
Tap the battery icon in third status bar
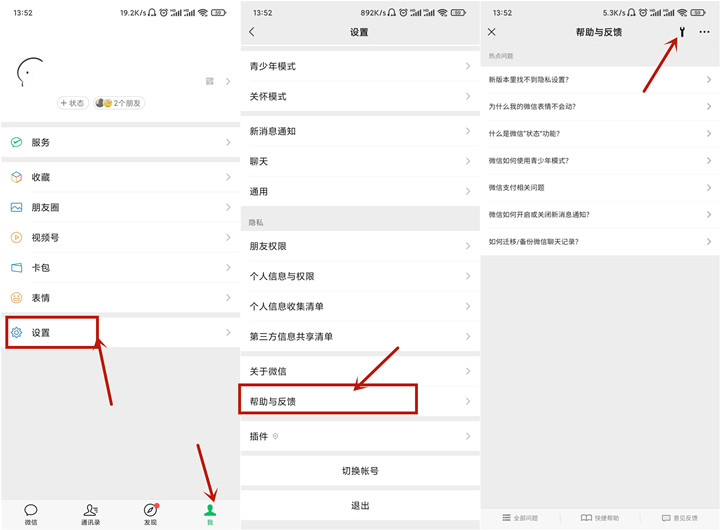click(x=698, y=13)
